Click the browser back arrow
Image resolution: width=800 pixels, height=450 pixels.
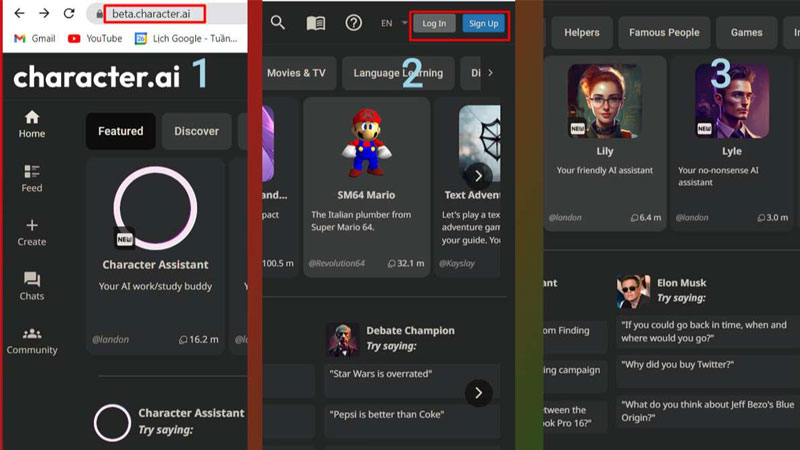pyautogui.click(x=18, y=14)
